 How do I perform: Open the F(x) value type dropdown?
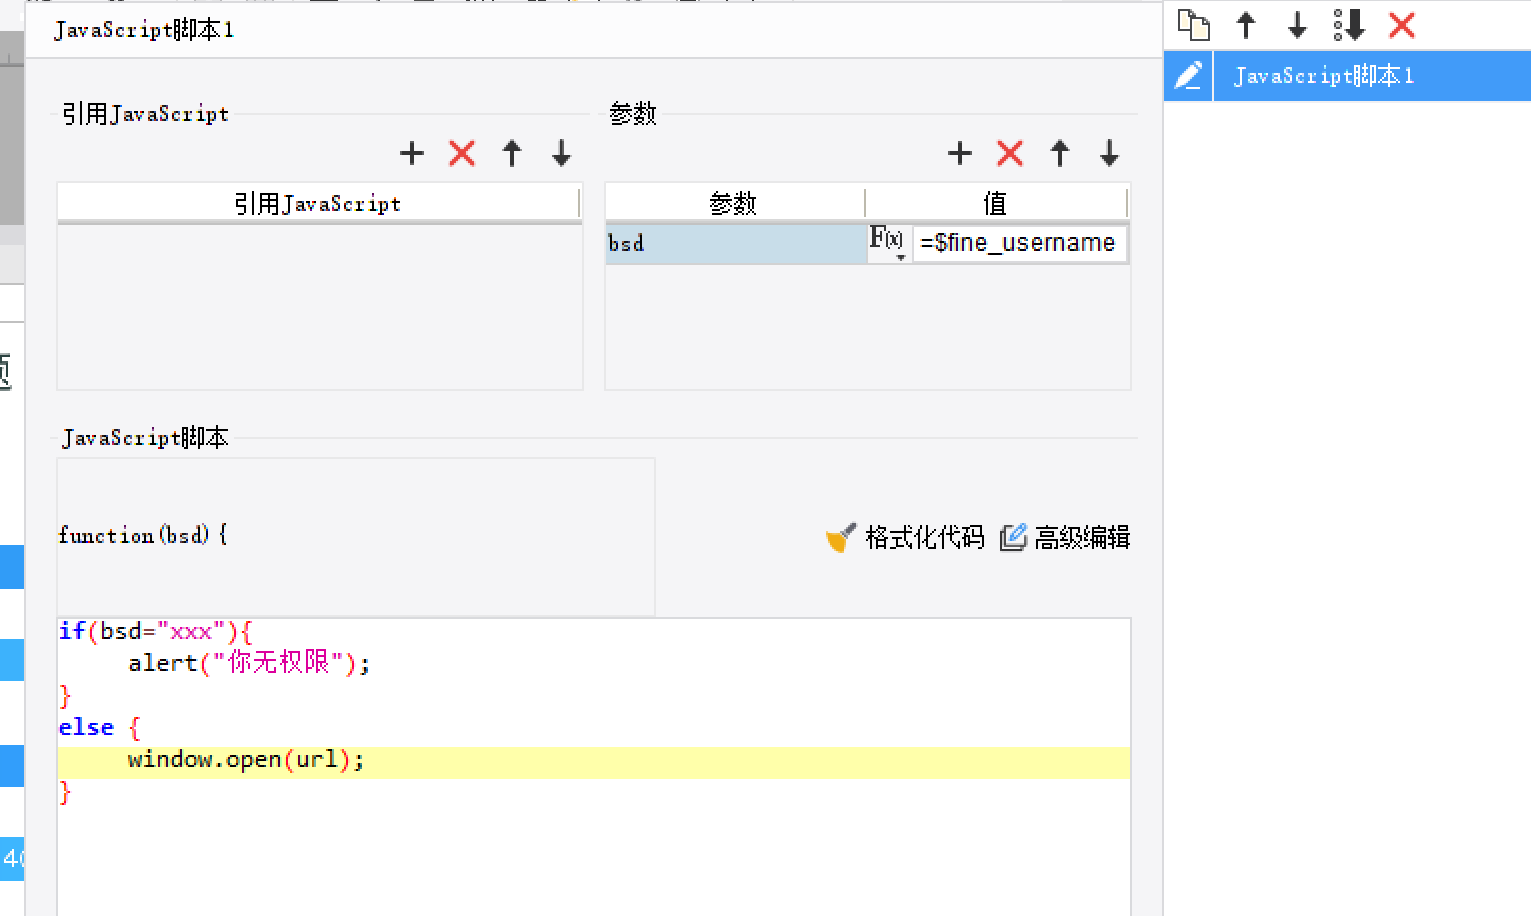point(888,243)
